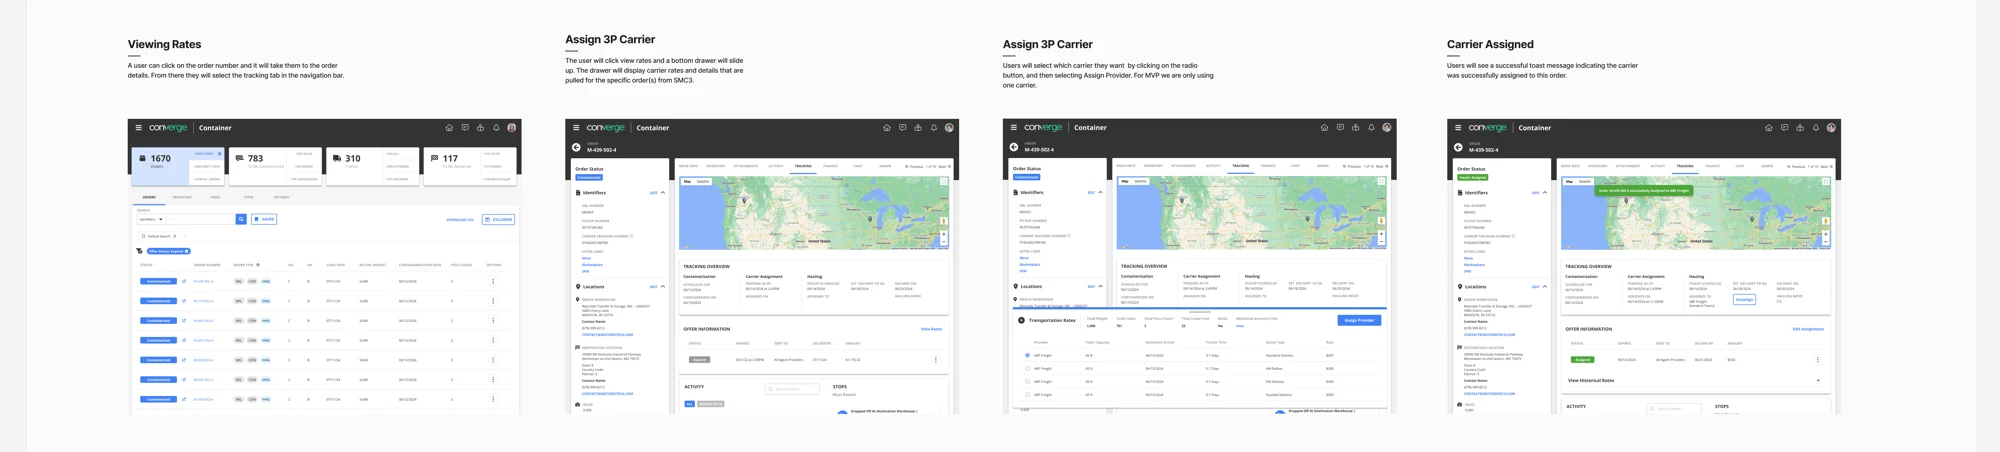
Task: Open Orders tab in Viewing Rates mockup
Action: click(149, 197)
